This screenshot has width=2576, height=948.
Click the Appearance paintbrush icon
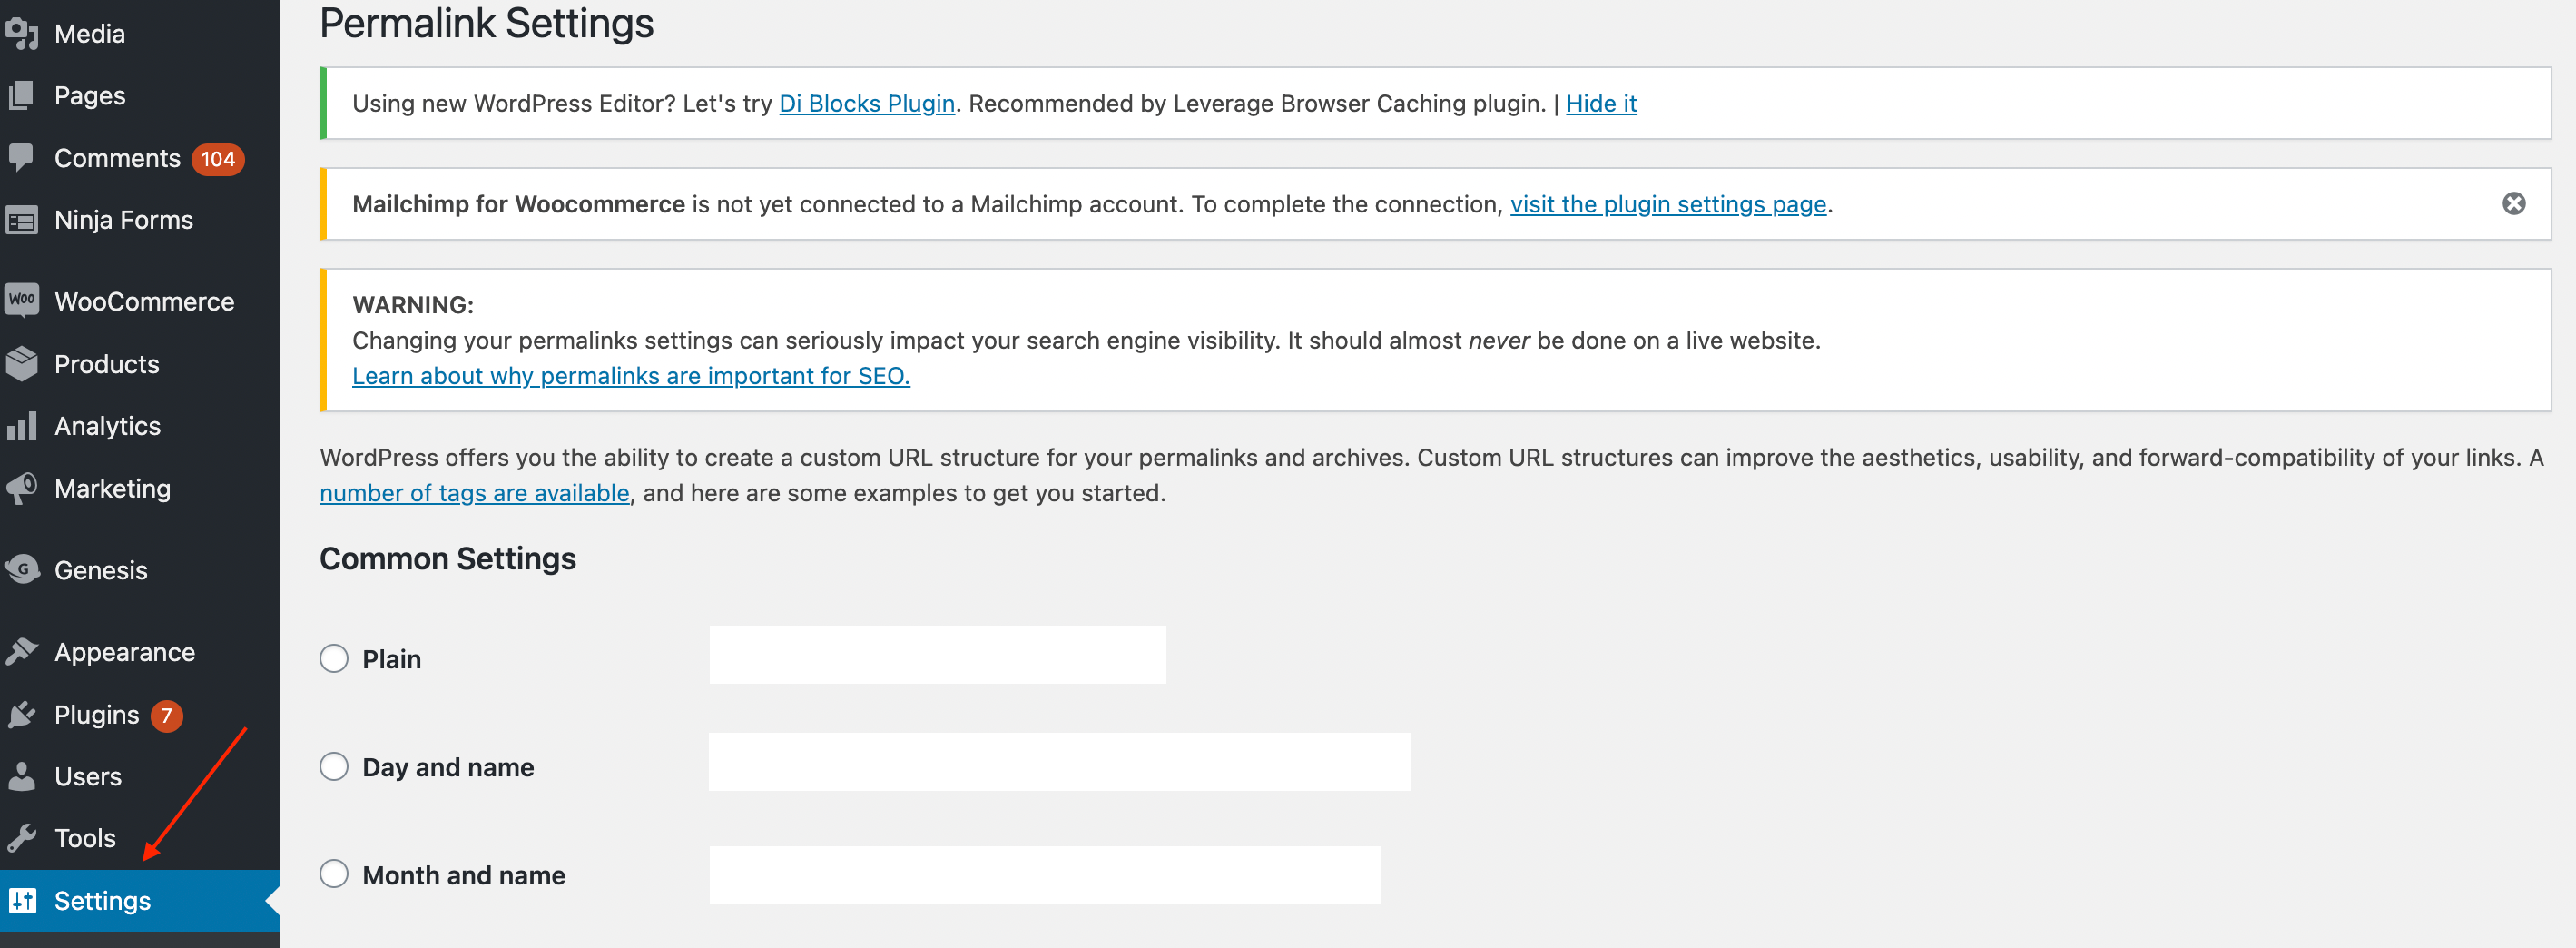21,652
